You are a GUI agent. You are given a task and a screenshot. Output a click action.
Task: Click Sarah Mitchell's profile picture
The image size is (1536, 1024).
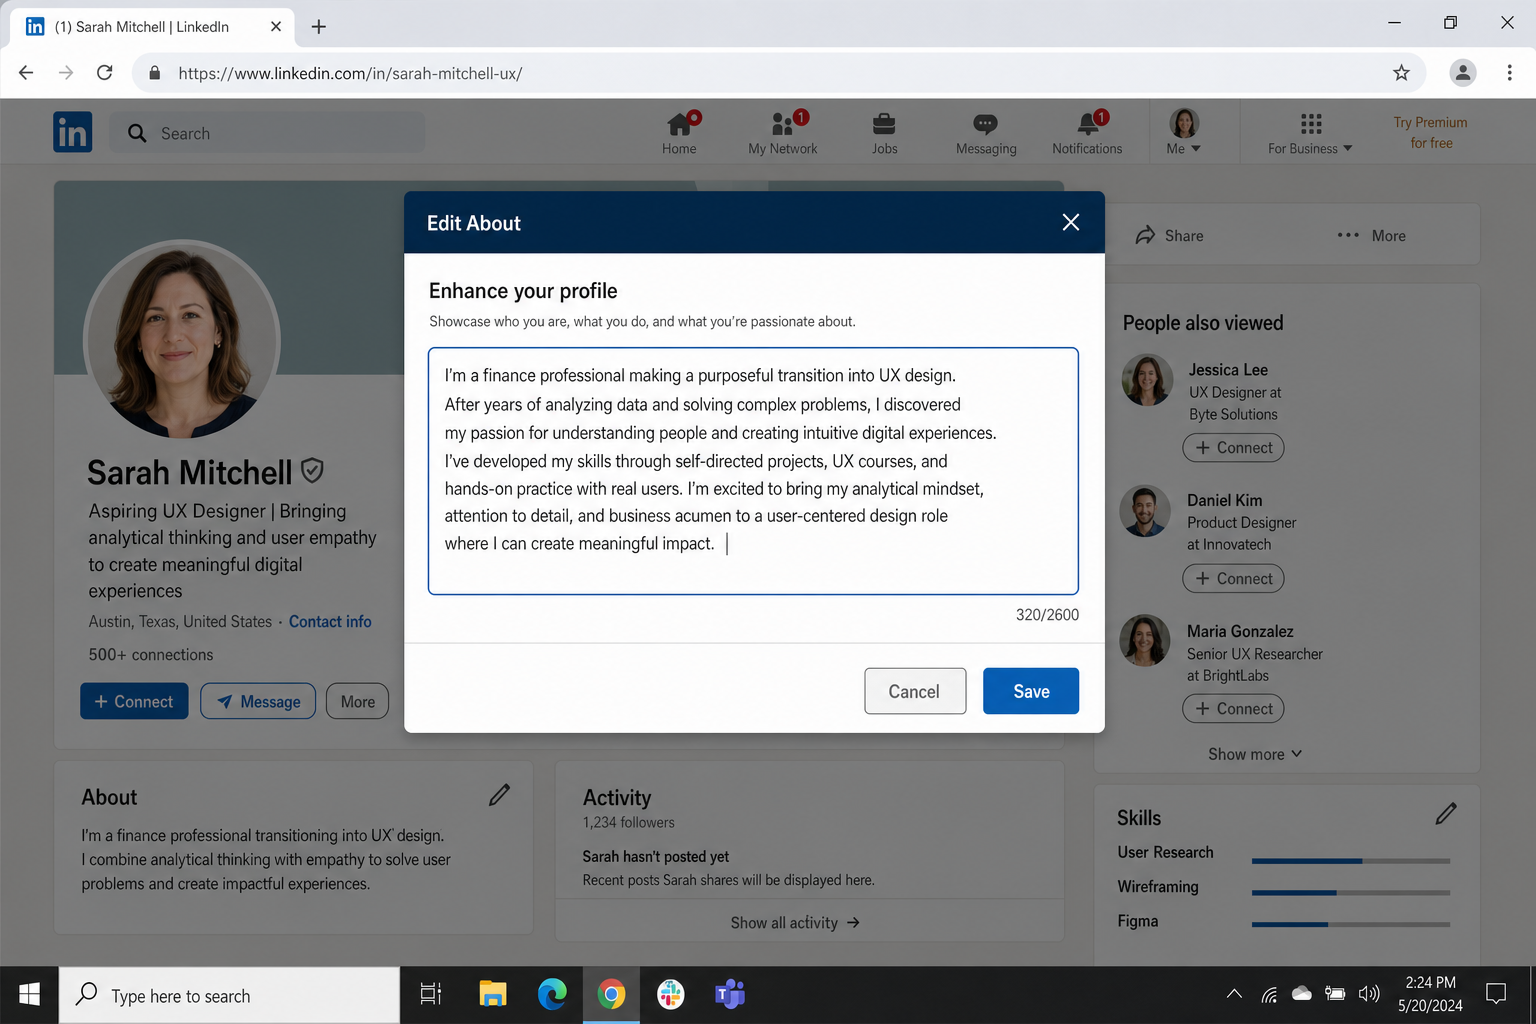(x=182, y=339)
